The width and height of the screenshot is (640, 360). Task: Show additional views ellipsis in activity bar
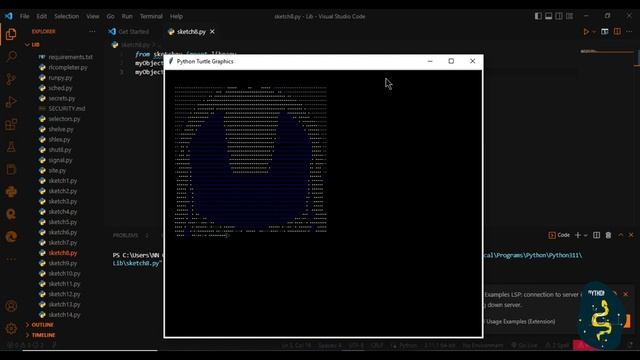tap(11, 259)
